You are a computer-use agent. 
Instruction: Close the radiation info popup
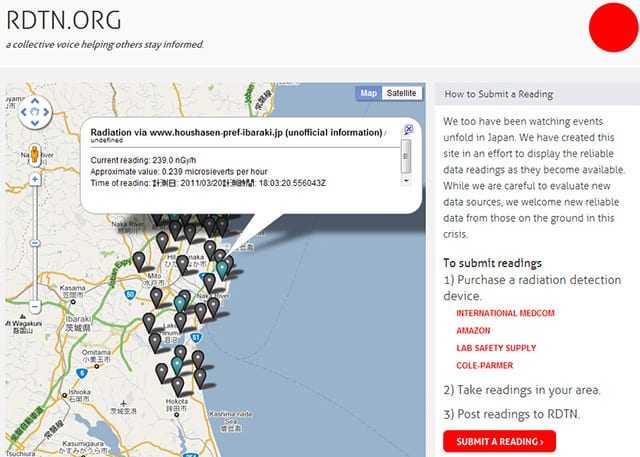point(408,130)
